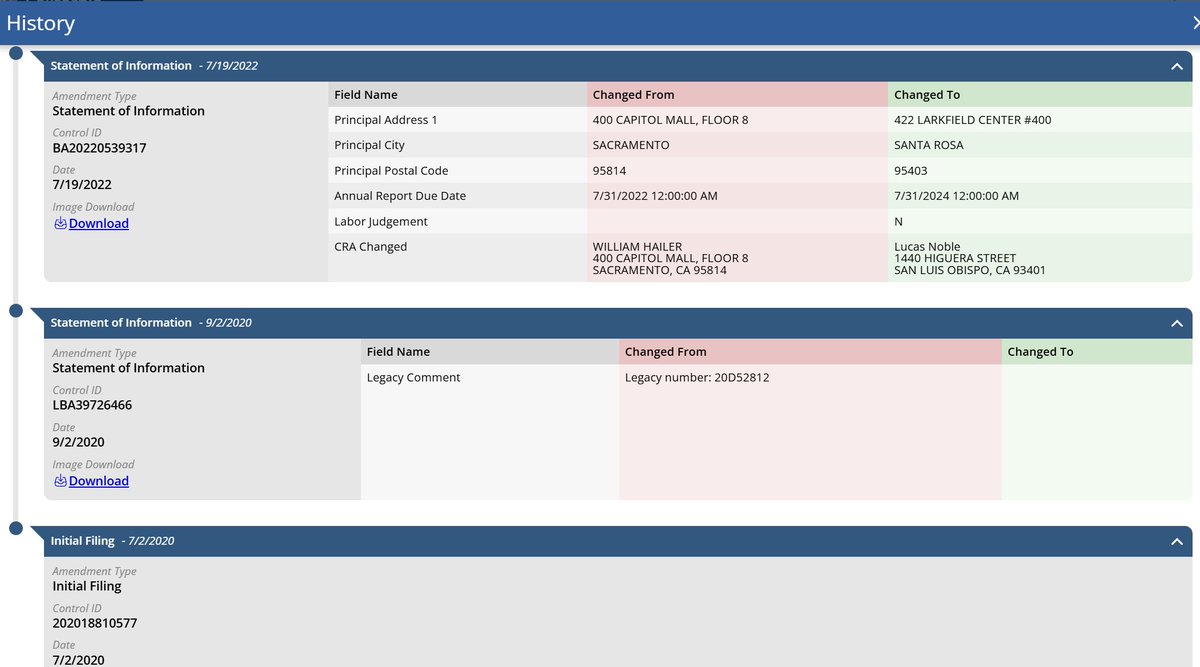The width and height of the screenshot is (1200, 667).
Task: Select the due date 7/31/2022 12:00:00 AM
Action: click(x=655, y=196)
